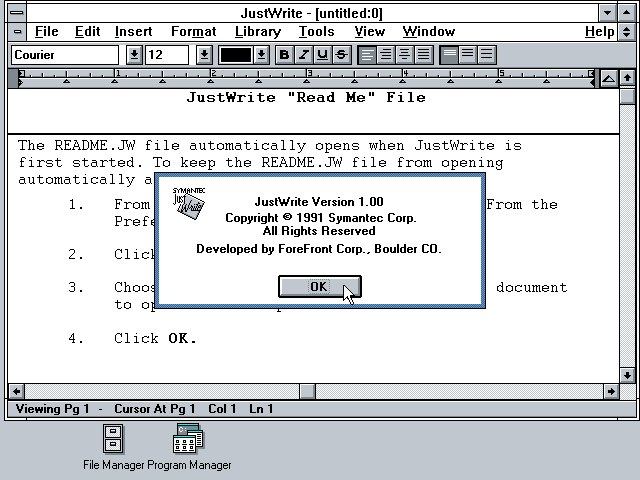Open the Insert menu

coord(133,31)
